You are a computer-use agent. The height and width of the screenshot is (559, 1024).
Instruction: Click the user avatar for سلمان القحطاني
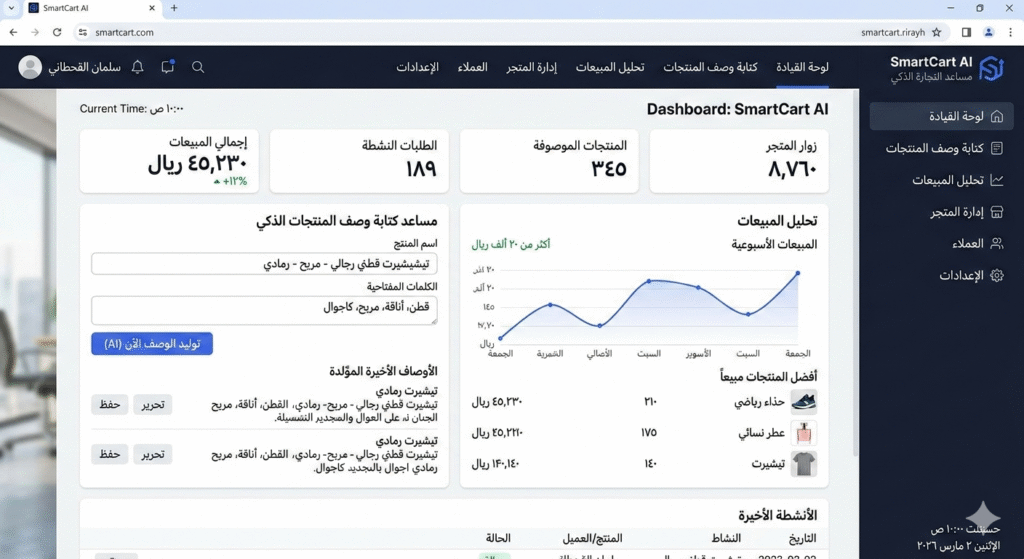[30, 67]
